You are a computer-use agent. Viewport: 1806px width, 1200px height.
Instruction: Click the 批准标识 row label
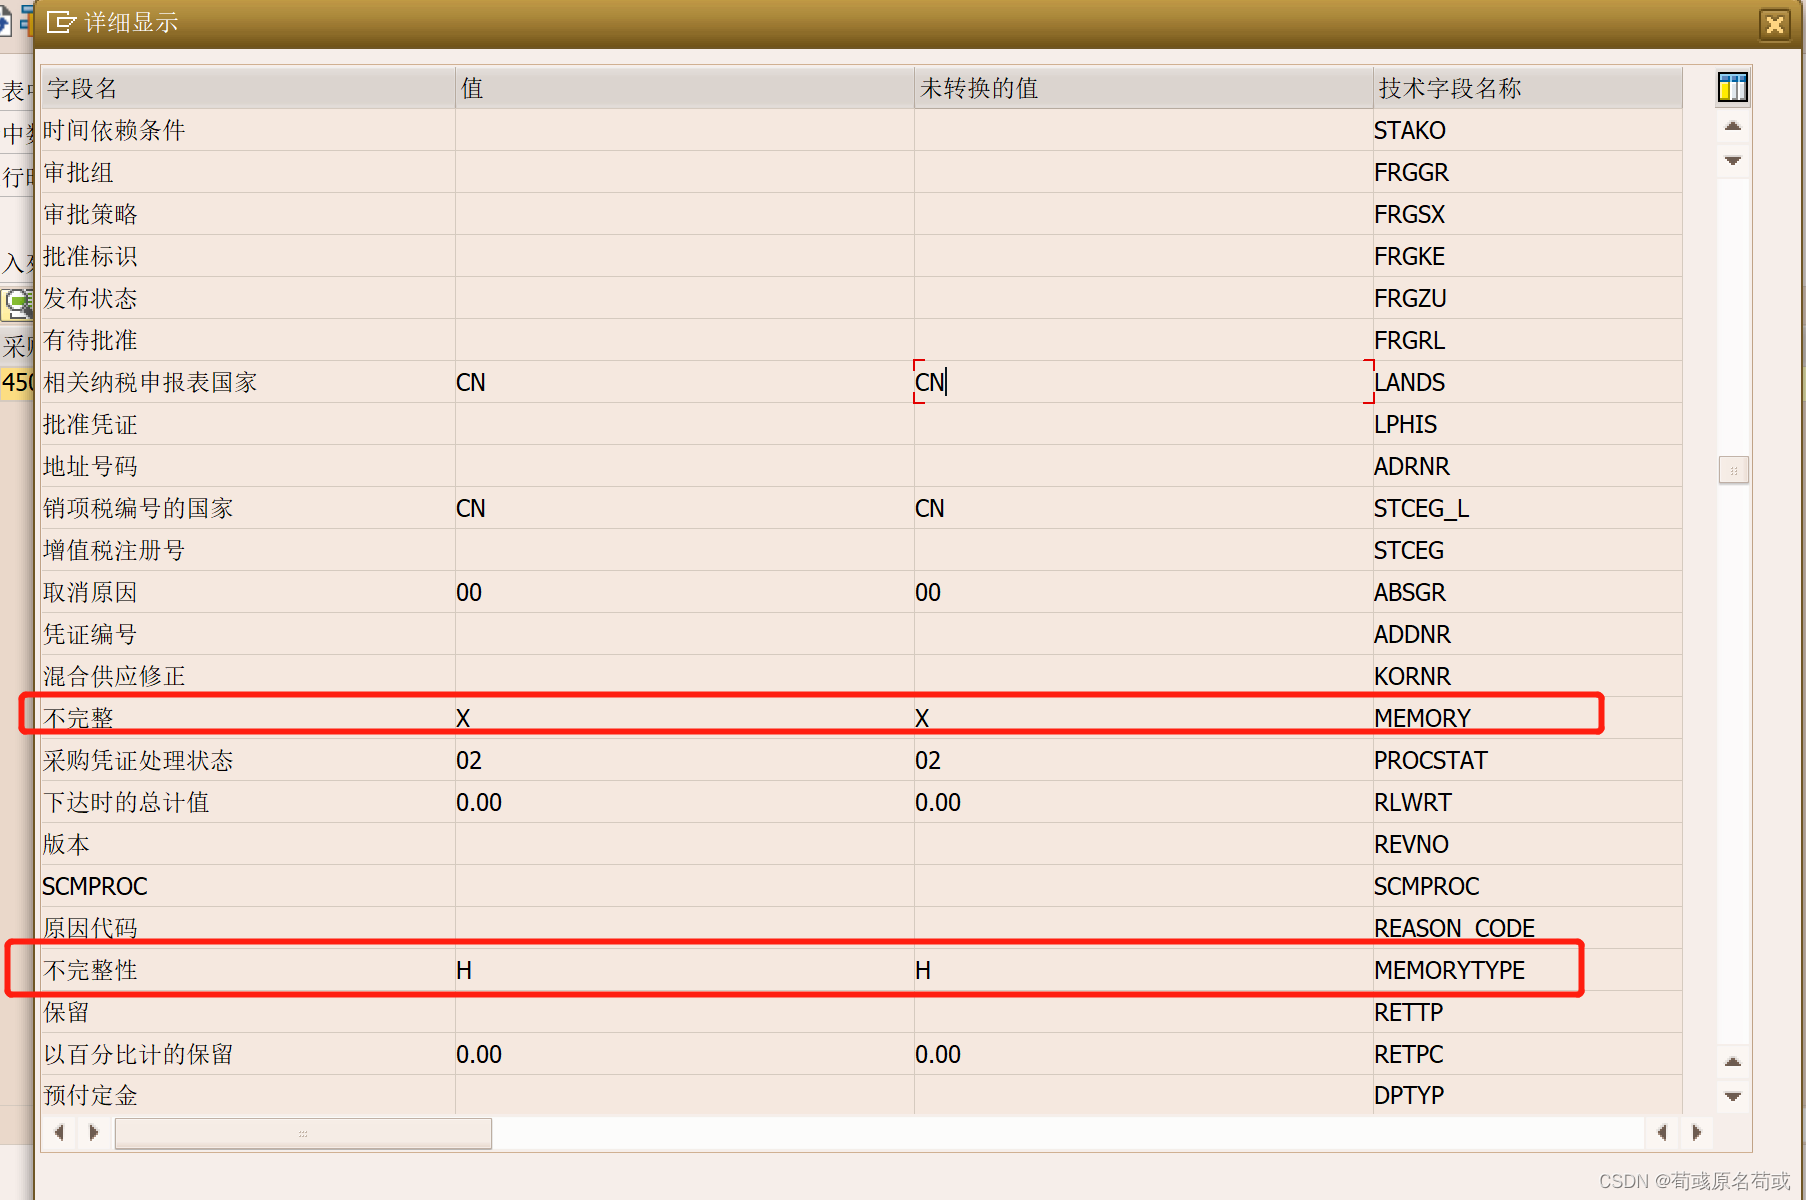90,256
